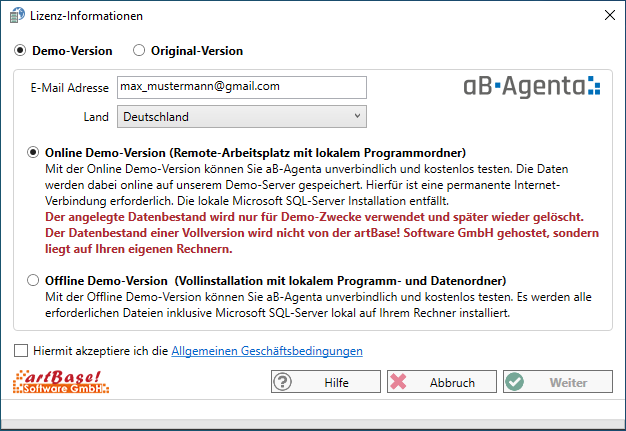This screenshot has width=626, height=431.
Task: Select the Original-Version radio button
Action: tap(139, 51)
